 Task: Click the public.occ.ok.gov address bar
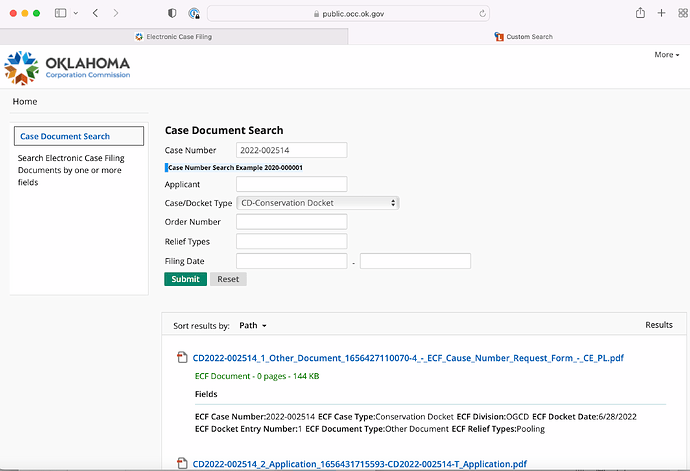(348, 14)
